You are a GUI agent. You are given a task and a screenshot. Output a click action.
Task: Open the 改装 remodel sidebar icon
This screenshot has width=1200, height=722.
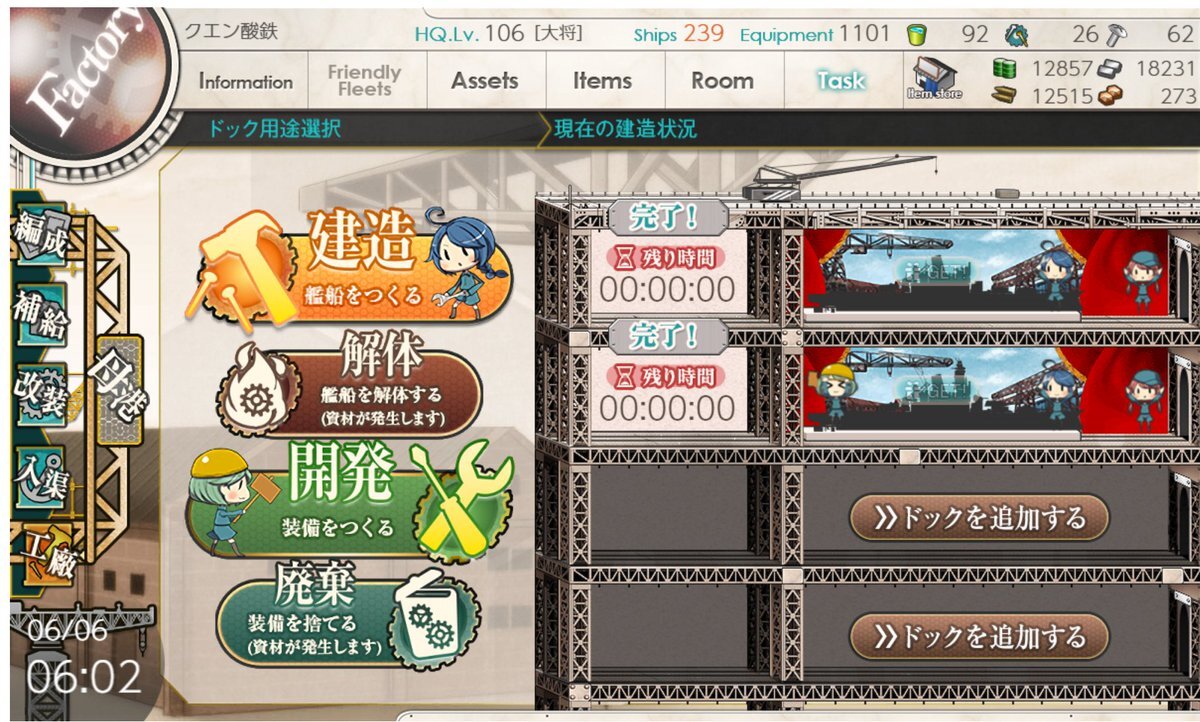click(40, 393)
